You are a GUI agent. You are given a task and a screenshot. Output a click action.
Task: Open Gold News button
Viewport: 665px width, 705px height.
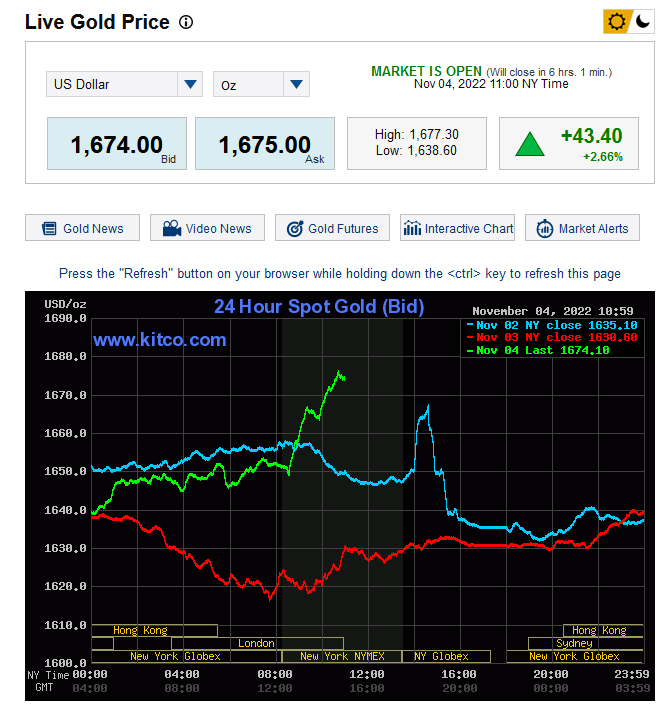coord(82,228)
